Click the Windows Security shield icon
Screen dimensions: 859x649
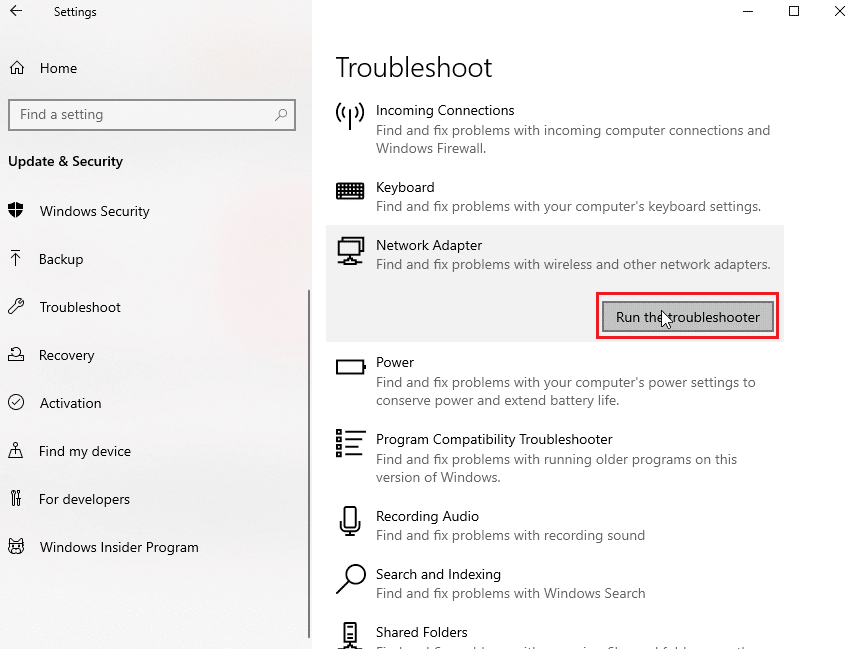16,211
